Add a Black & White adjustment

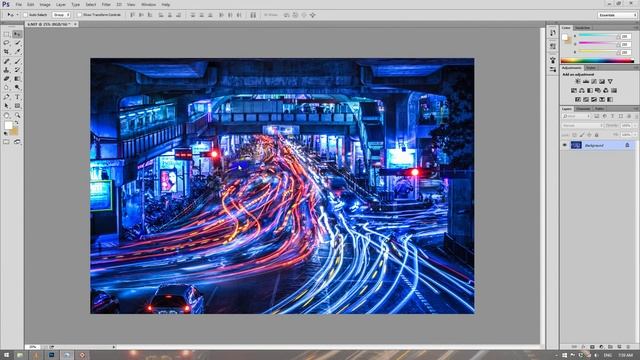tap(590, 90)
